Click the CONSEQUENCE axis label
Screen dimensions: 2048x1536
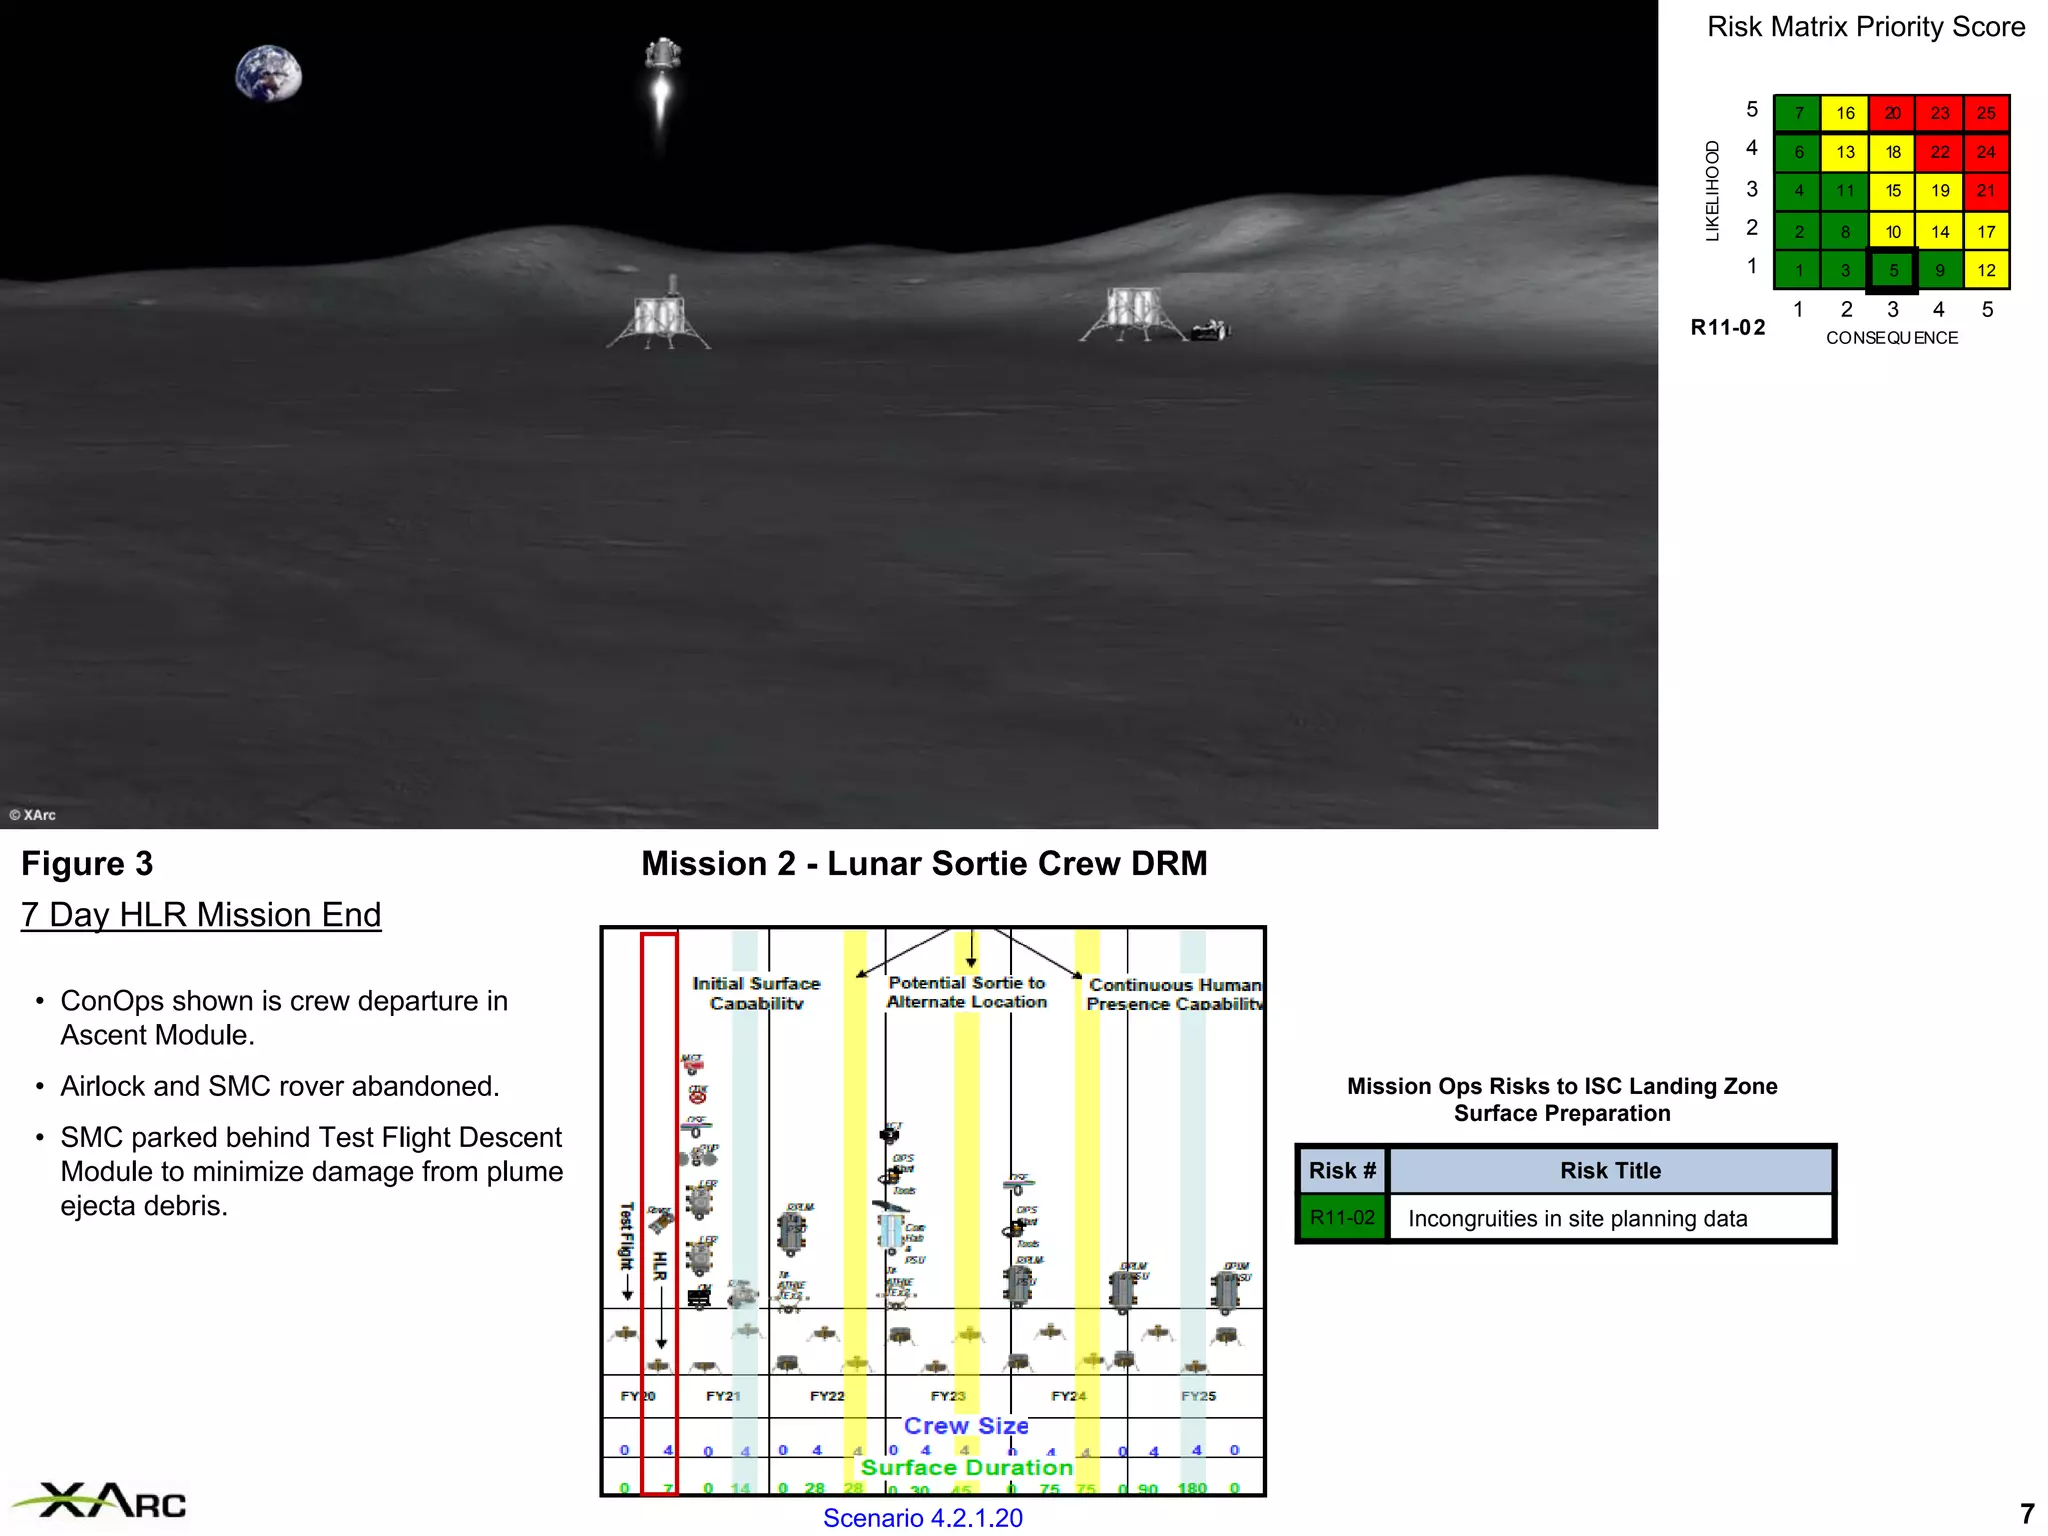click(1892, 338)
